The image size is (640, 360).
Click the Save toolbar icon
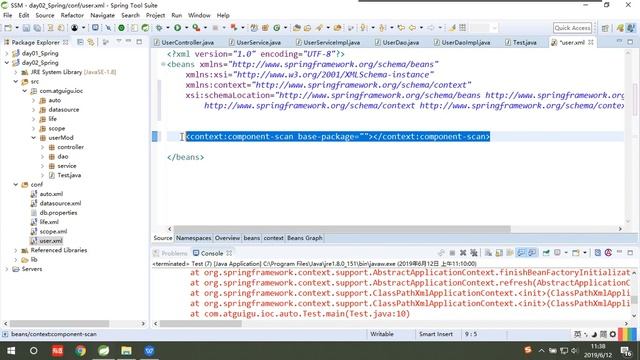pos(26,28)
